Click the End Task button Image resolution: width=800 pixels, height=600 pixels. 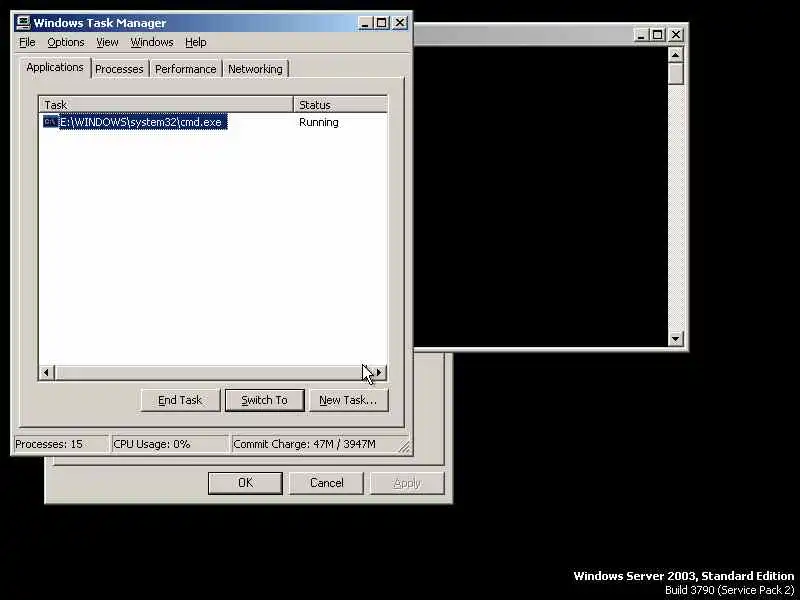tap(180, 400)
